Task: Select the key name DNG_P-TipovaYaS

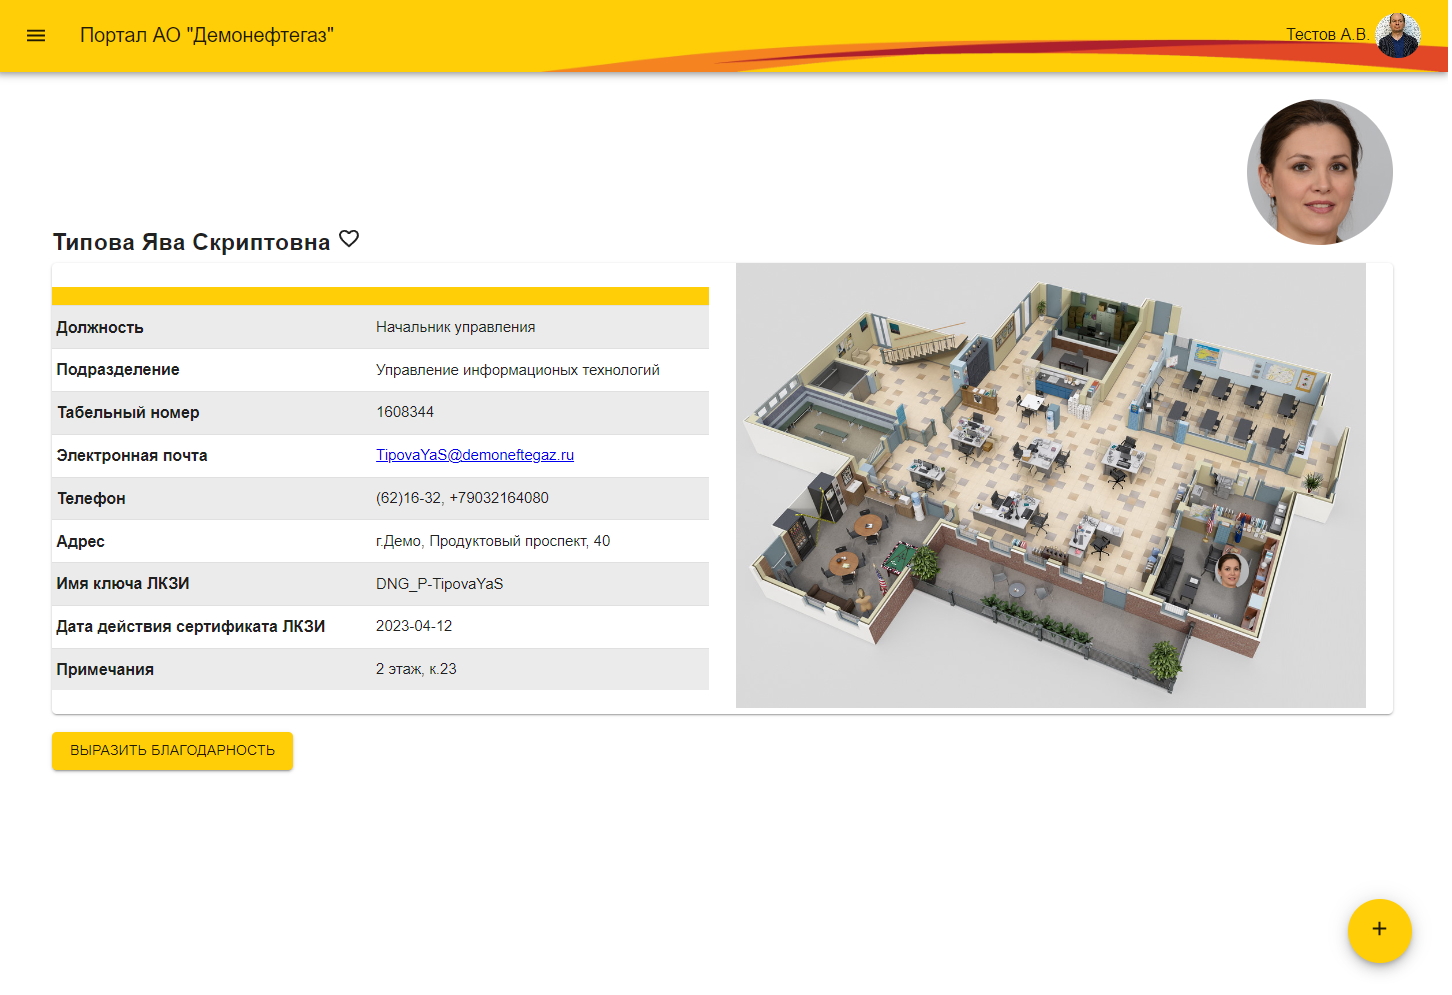Action: (440, 584)
